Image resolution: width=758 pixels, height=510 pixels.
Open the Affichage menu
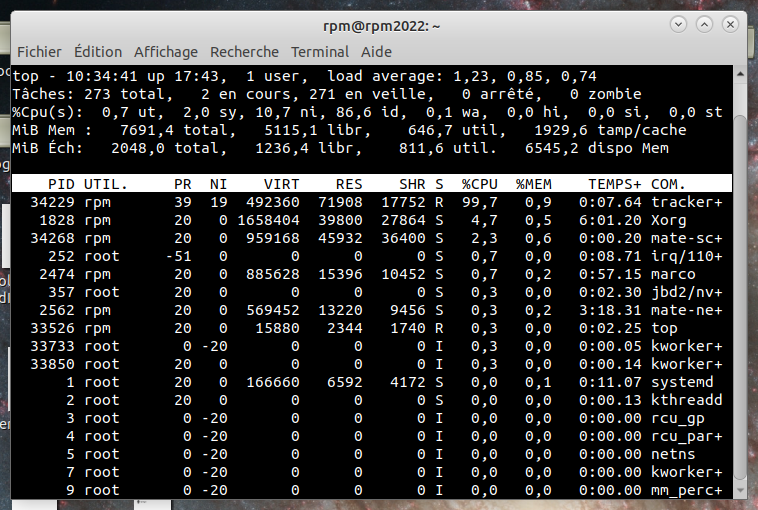click(x=166, y=52)
